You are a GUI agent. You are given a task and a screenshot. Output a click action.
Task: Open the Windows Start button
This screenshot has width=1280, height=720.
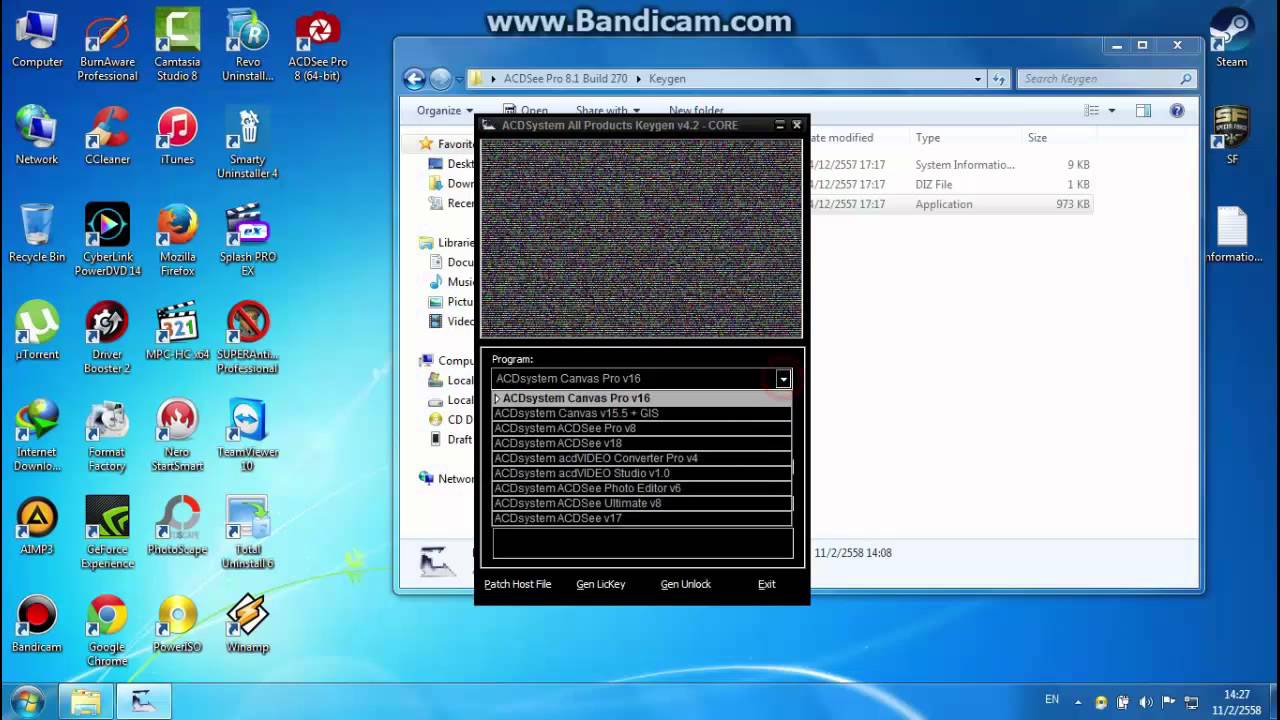27,701
